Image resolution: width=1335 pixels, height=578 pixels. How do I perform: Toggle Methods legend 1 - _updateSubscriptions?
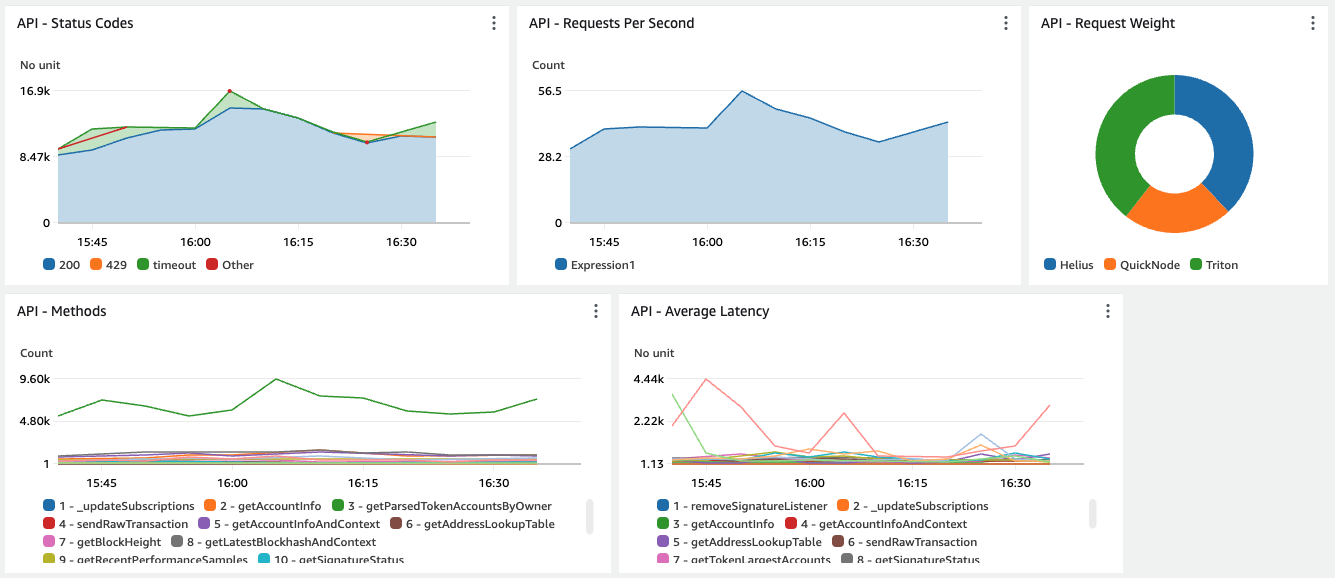(x=119, y=506)
